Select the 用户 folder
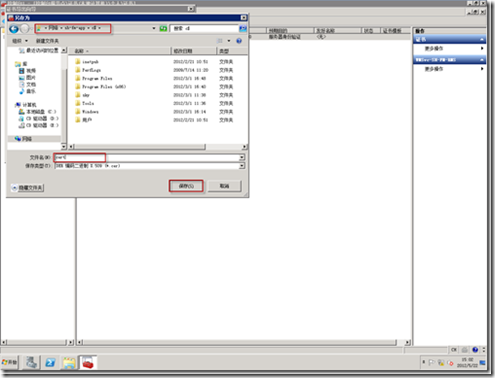The width and height of the screenshot is (495, 378). [x=83, y=120]
